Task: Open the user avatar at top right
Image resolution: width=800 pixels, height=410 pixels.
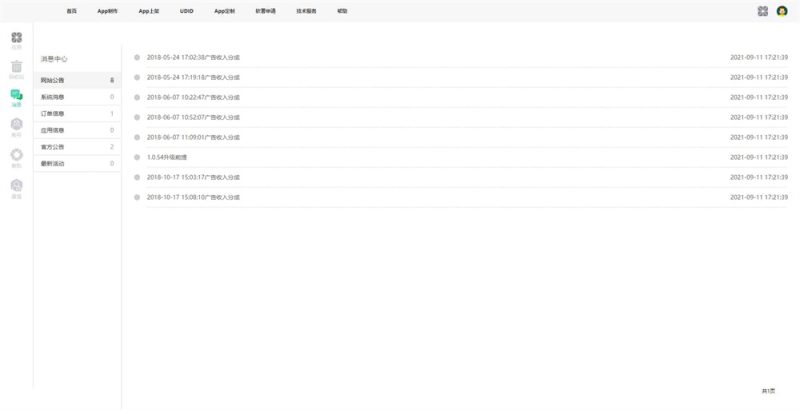Action: [782, 11]
